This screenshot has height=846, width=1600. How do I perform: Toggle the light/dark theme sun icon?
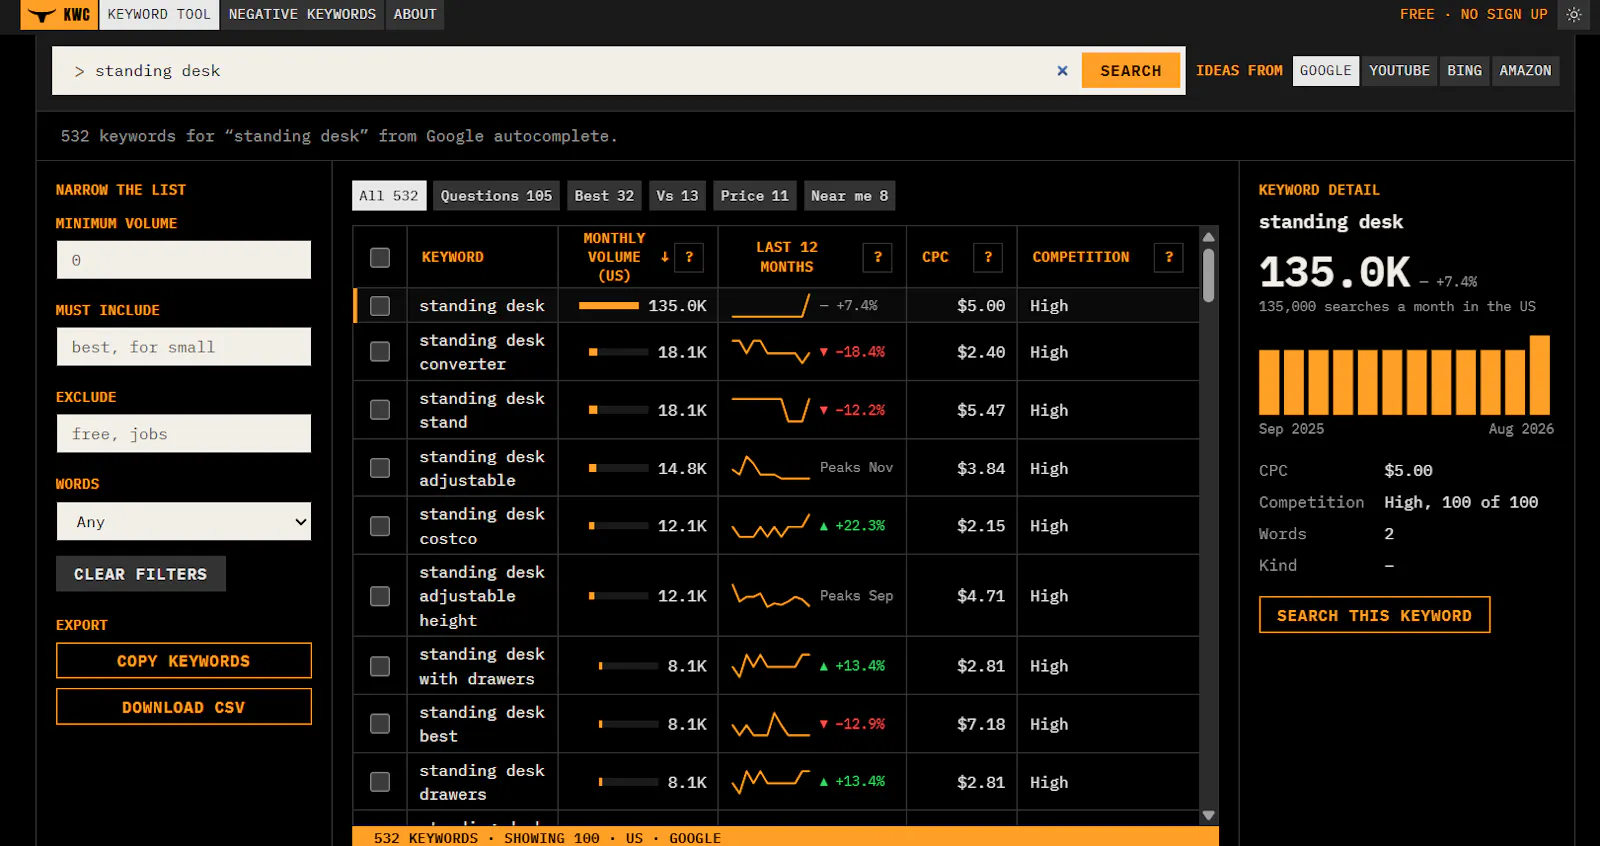pos(1574,15)
